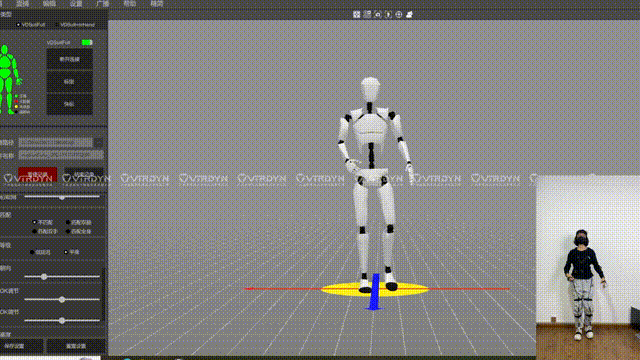Viewport: 640px width, 360px height.
Task: Click the bottom-left button of the left panel
Action: [x=21, y=346]
